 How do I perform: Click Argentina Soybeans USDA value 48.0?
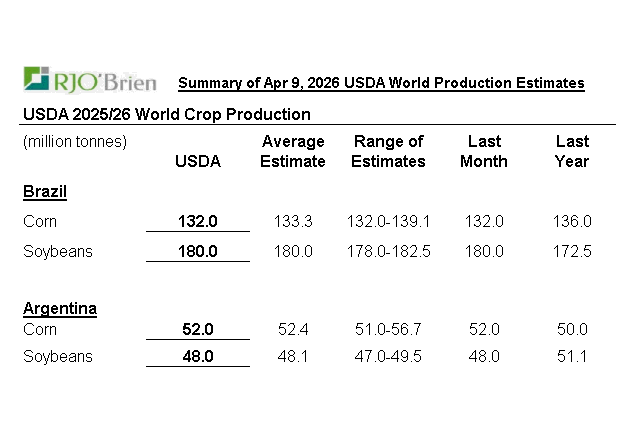pyautogui.click(x=198, y=356)
